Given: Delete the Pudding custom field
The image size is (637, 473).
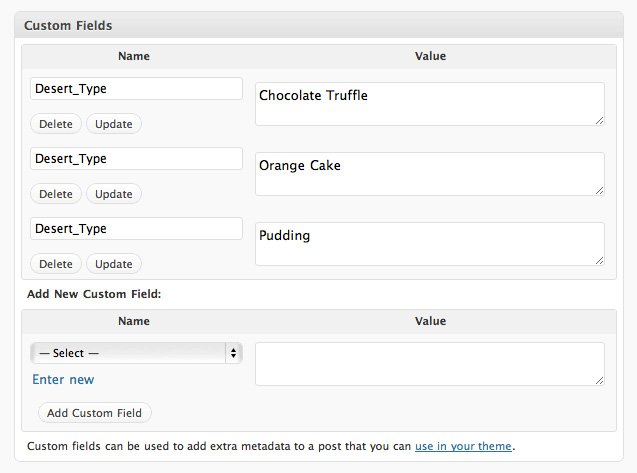Looking at the screenshot, I should click(x=56, y=264).
